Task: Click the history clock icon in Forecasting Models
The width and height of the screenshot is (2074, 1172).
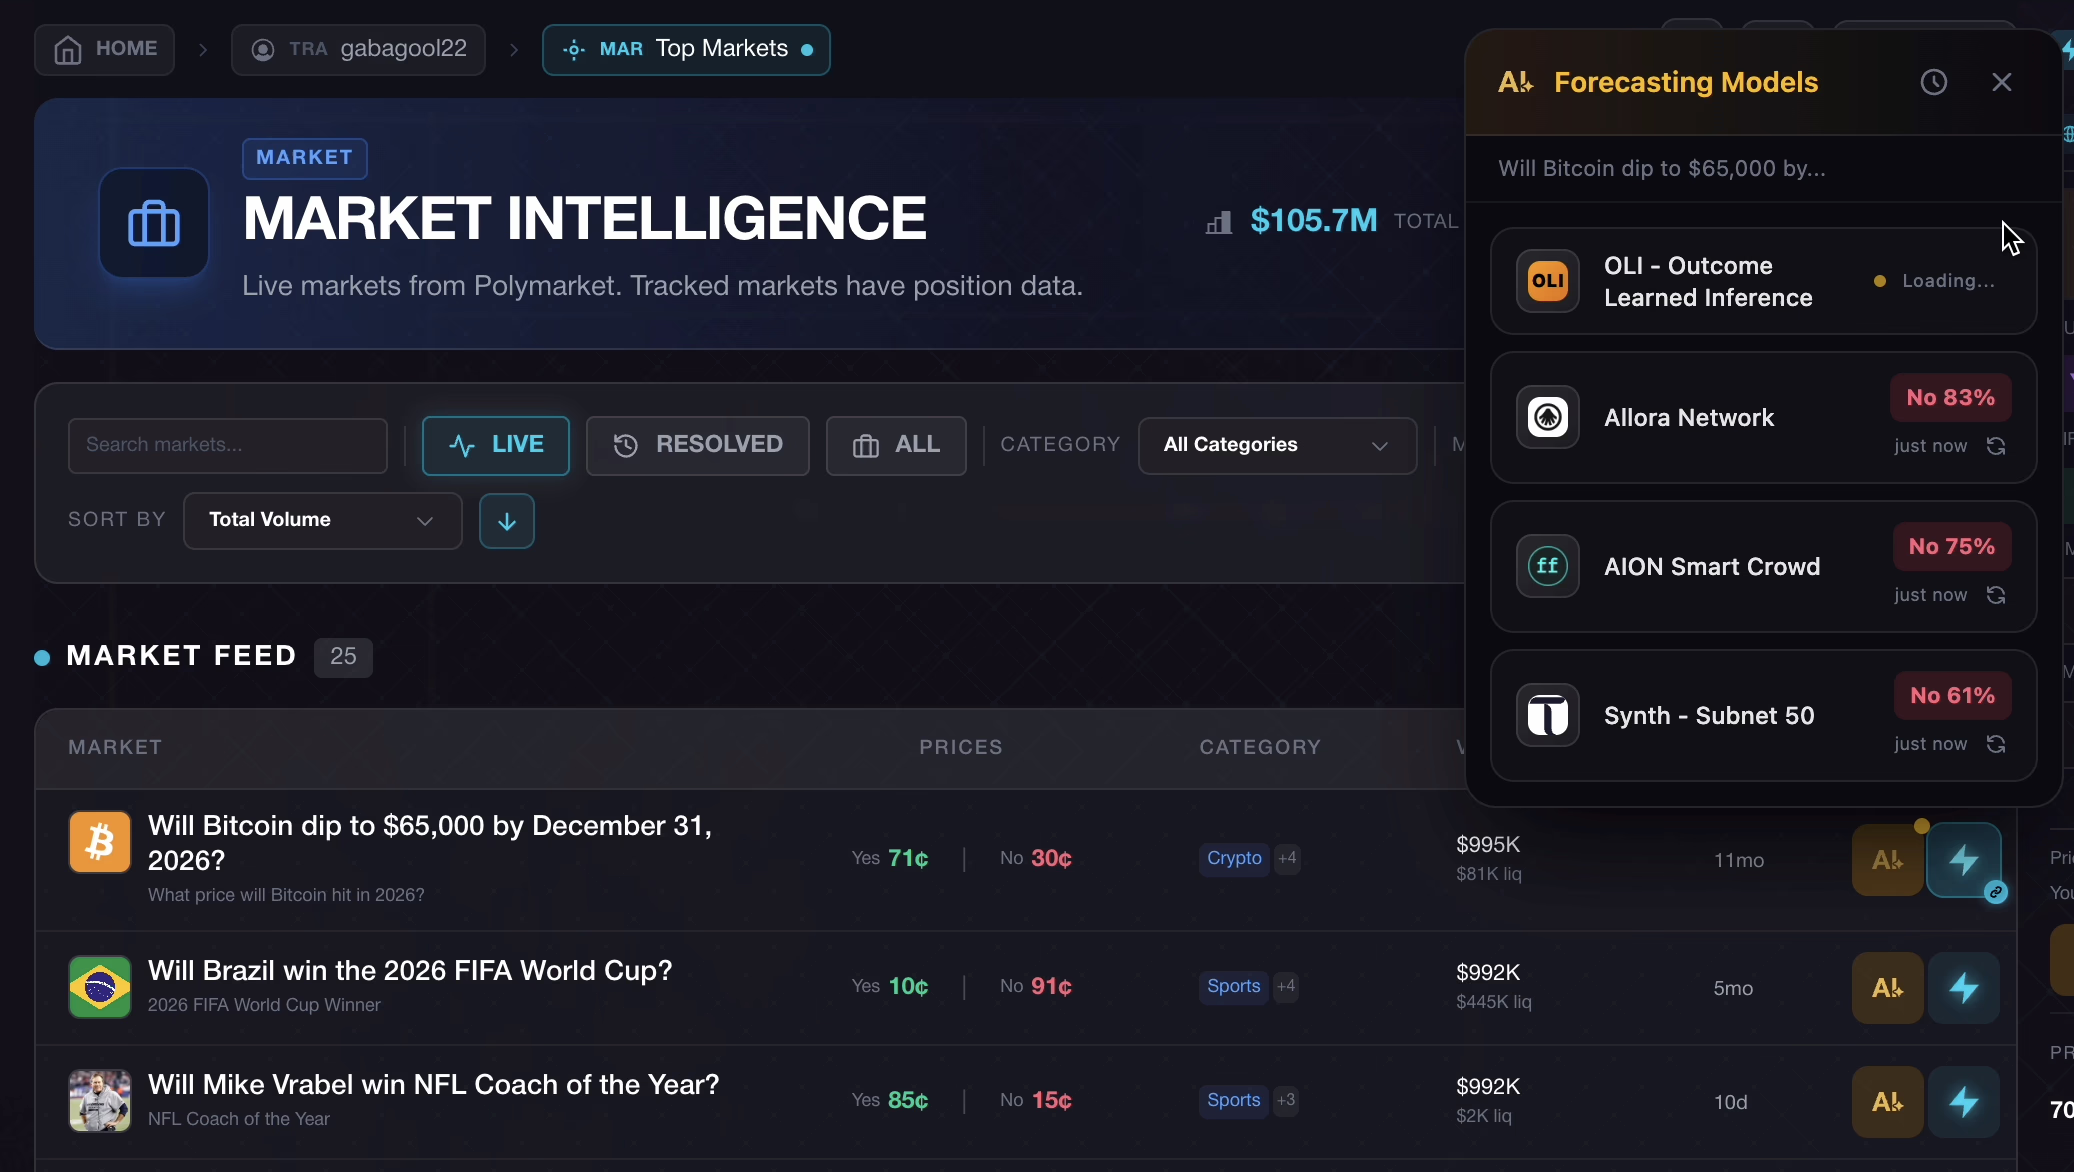Action: click(x=1933, y=82)
